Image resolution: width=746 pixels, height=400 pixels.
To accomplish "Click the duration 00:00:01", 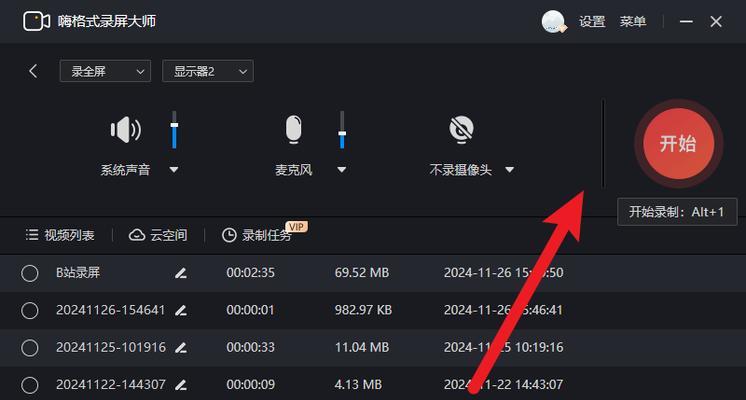I will [251, 310].
